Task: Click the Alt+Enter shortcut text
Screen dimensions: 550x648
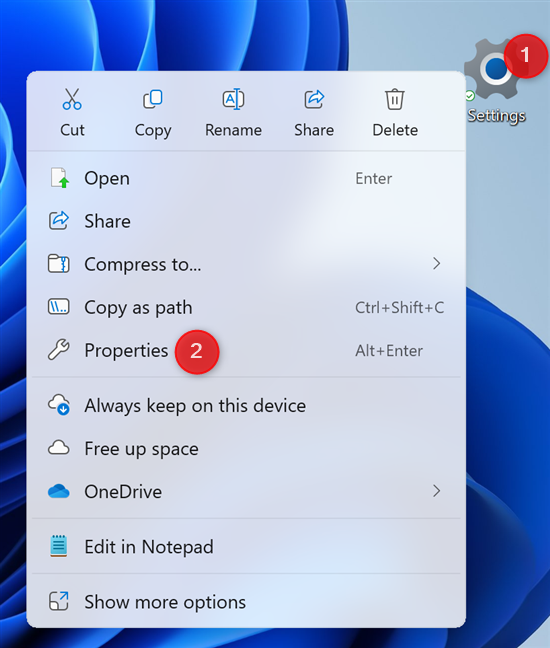Action: coord(389,351)
